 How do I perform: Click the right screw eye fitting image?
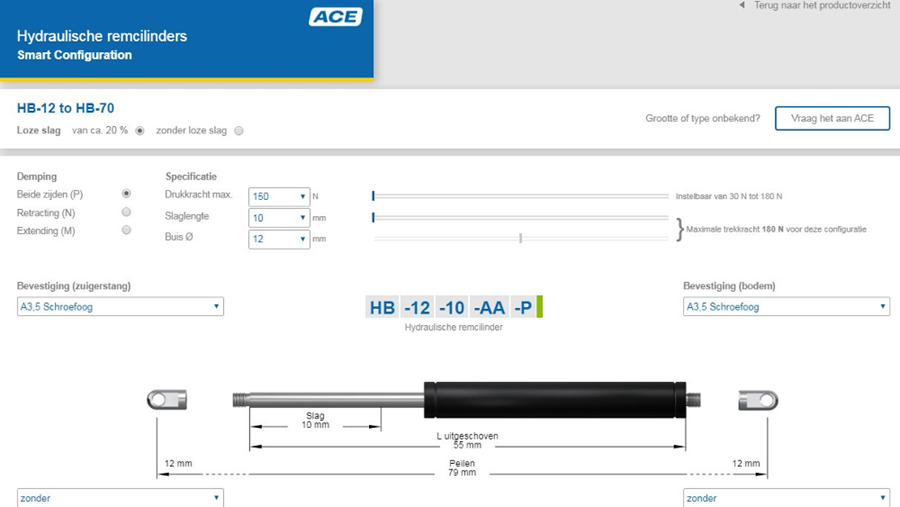[x=758, y=401]
